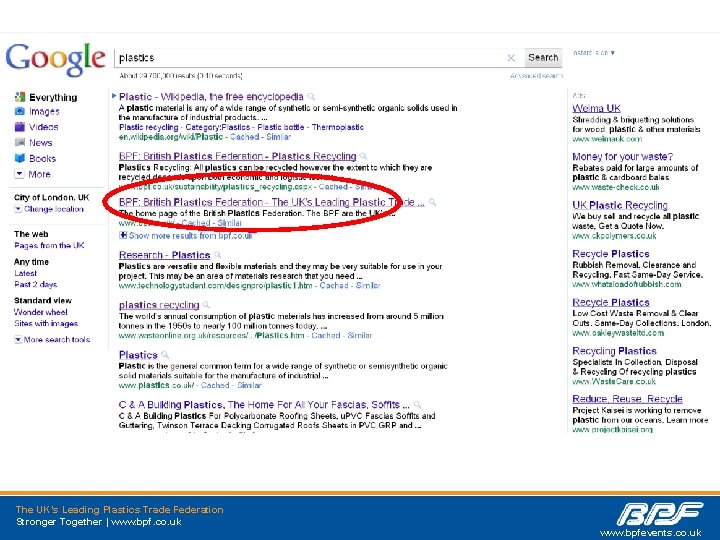Image resolution: width=720 pixels, height=540 pixels.
Task: Open plastics recycling result link
Action: pyautogui.click(x=159, y=305)
